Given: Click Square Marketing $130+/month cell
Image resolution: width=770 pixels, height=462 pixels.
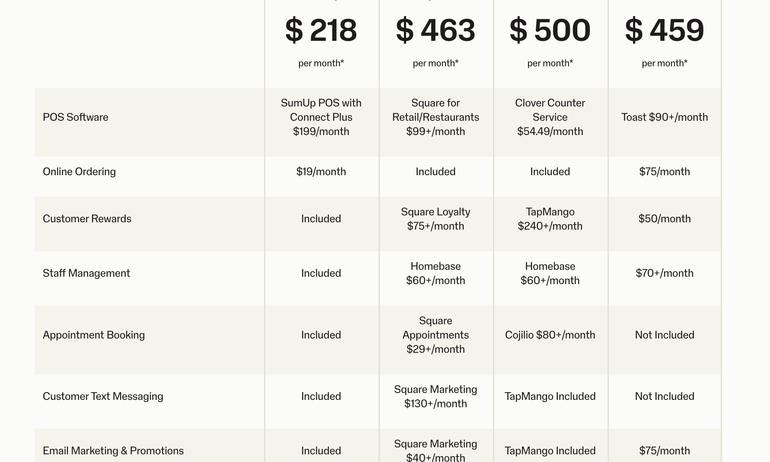Looking at the screenshot, I should [x=435, y=397].
